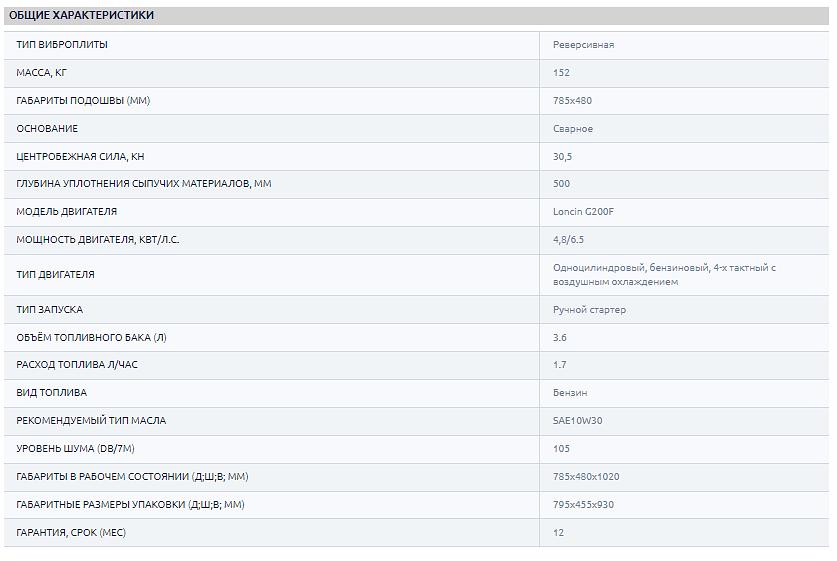This screenshot has width=837, height=561.
Task: Click the SAE10W30 oil type value
Action: [577, 421]
